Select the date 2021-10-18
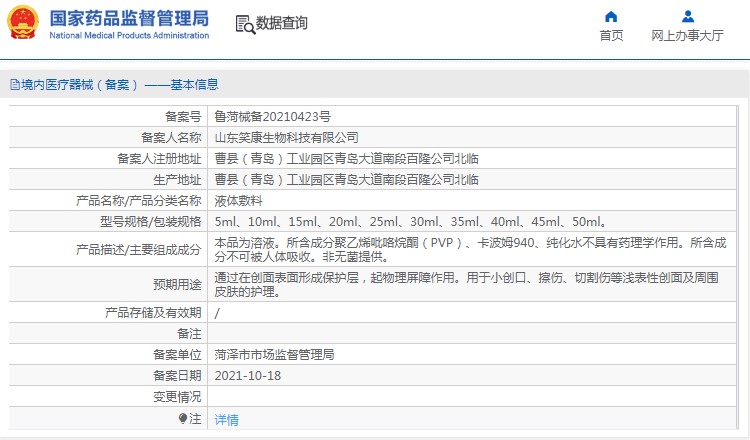The height and width of the screenshot is (440, 750). pyautogui.click(x=248, y=375)
